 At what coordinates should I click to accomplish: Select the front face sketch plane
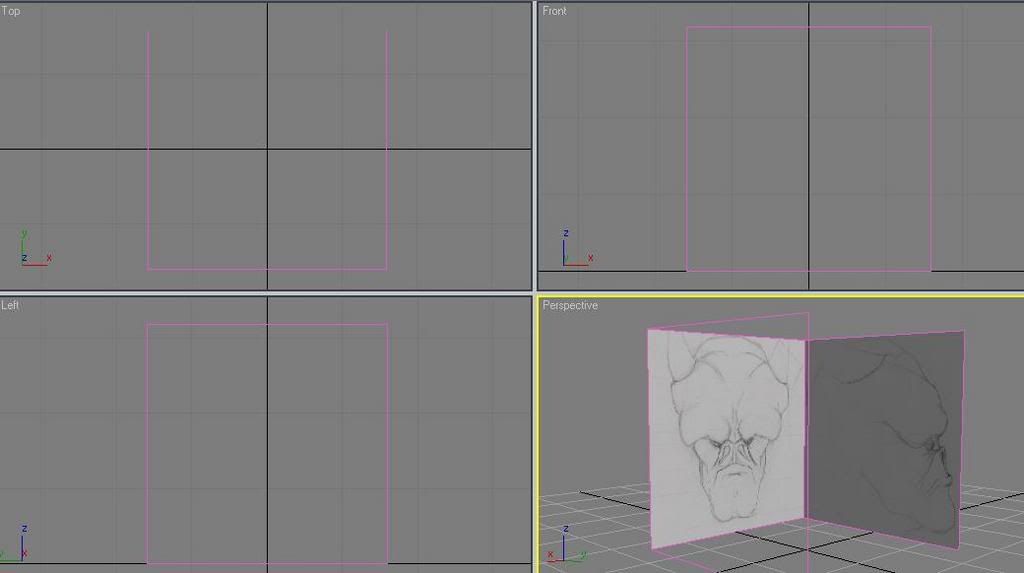pyautogui.click(x=727, y=430)
